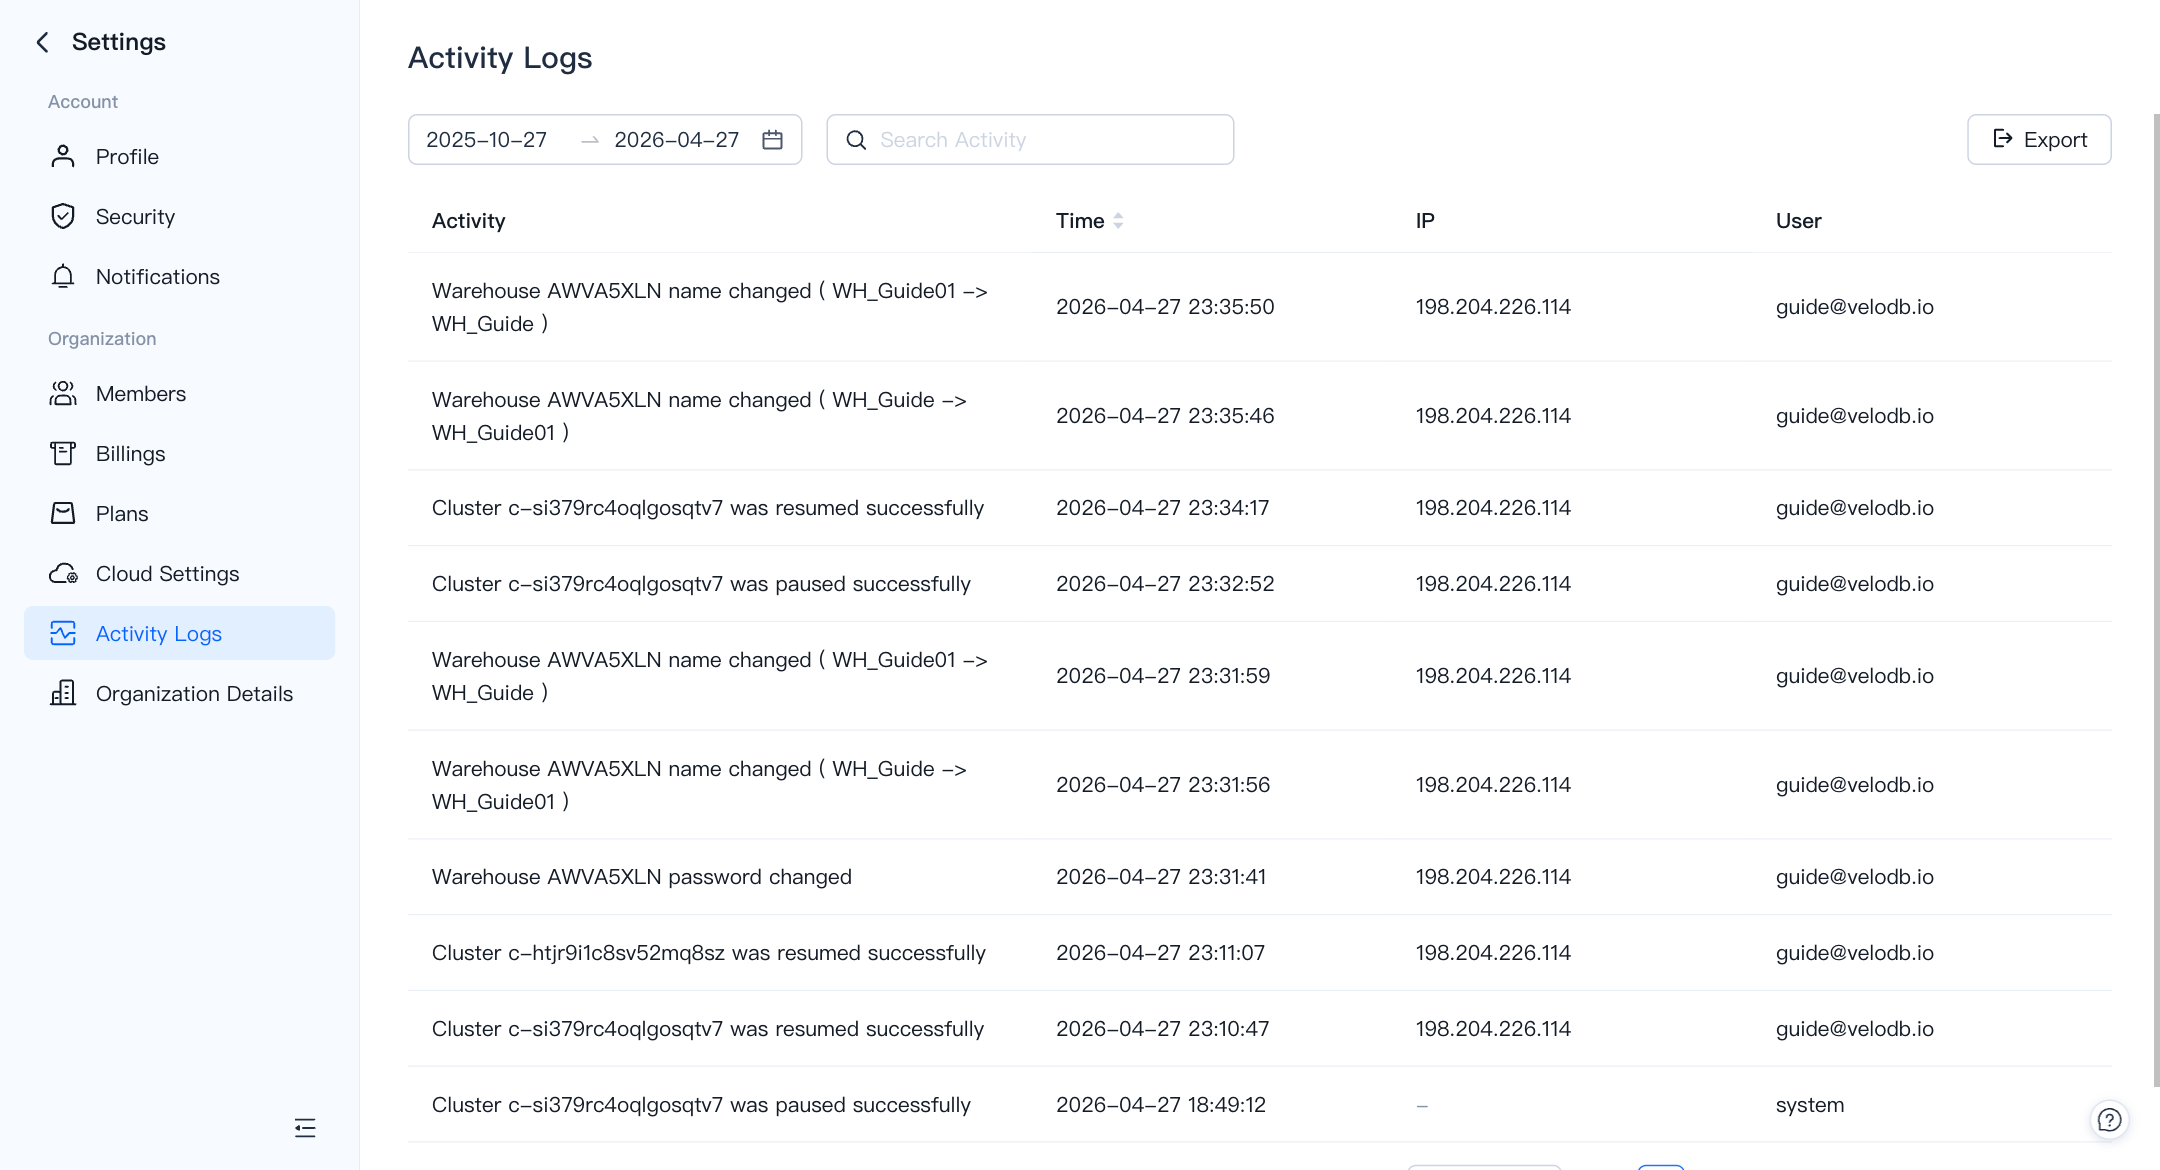Viewport: 2160px width, 1170px height.
Task: Click the Security shield icon
Action: click(x=63, y=216)
